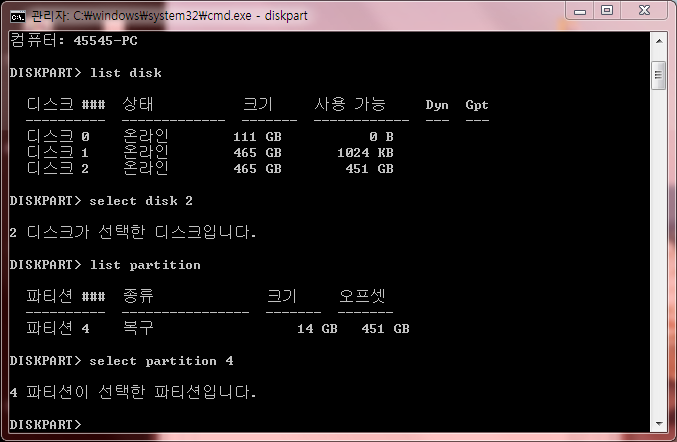
Task: Click the 'Gpt' column header
Action: (x=477, y=105)
